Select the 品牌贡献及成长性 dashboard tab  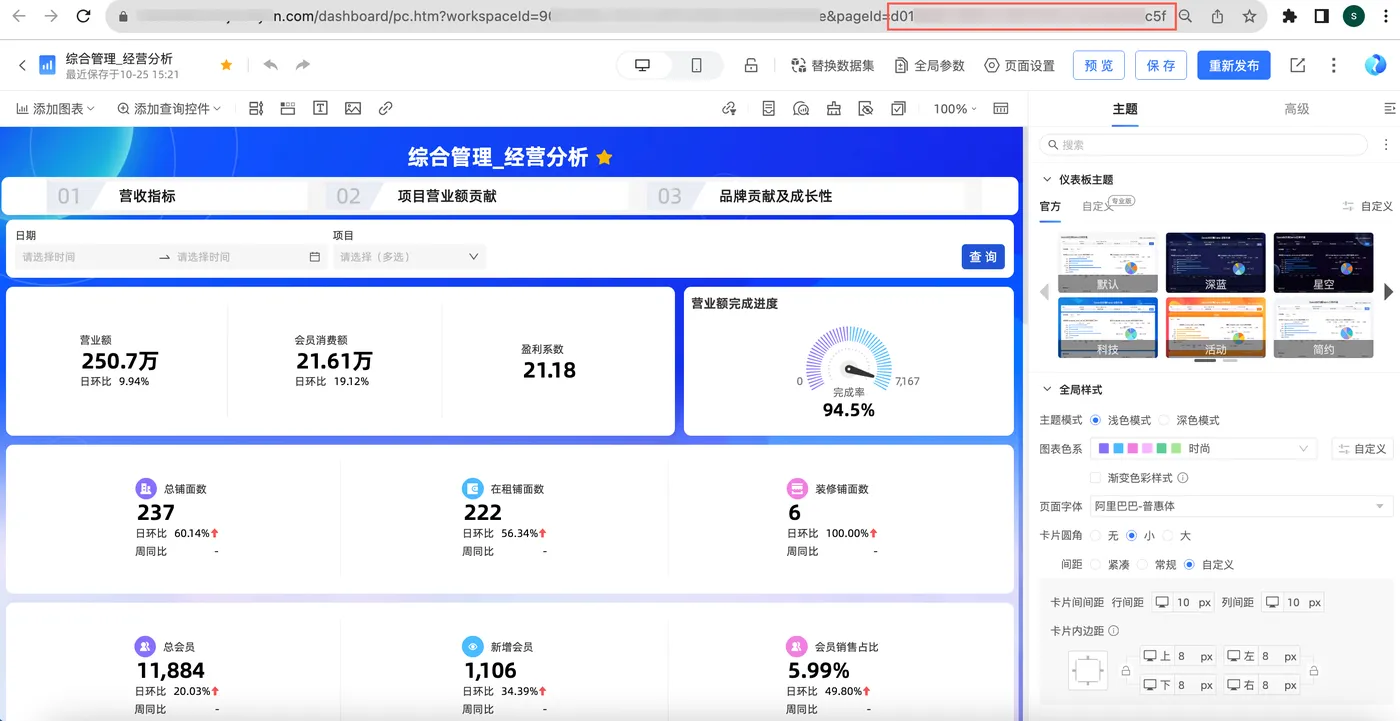coord(776,196)
